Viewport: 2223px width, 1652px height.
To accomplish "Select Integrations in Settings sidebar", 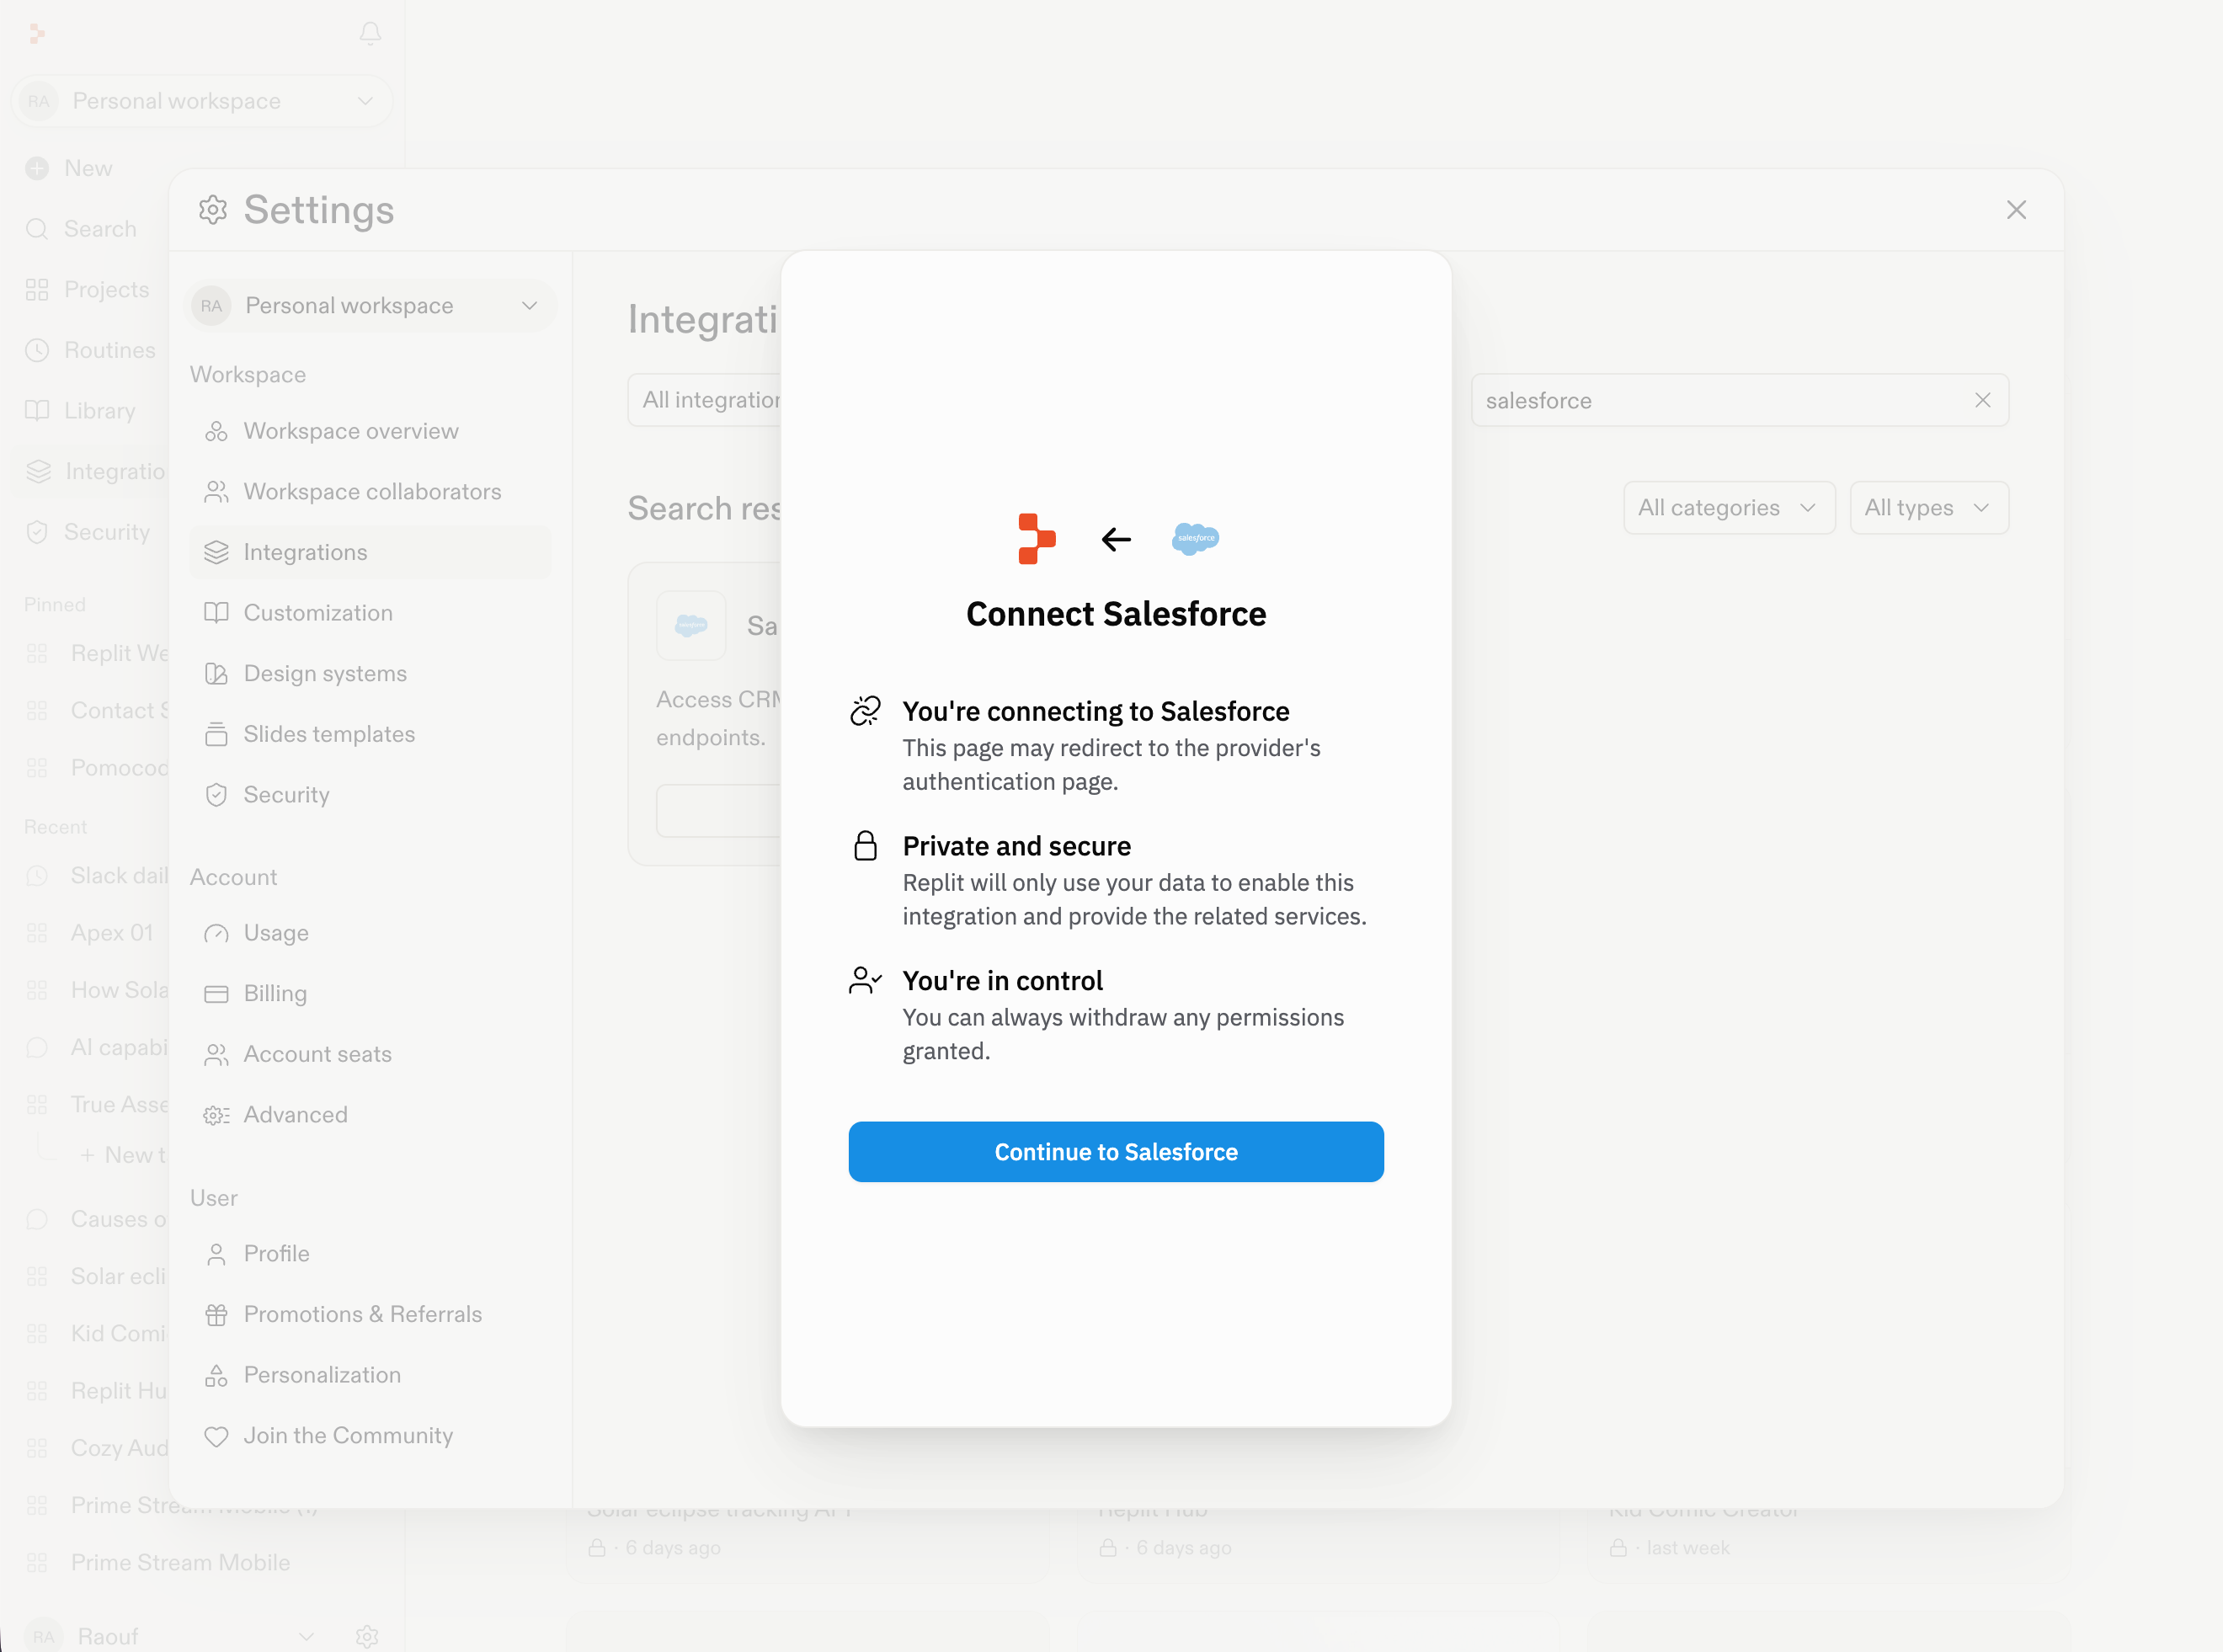I will point(370,552).
